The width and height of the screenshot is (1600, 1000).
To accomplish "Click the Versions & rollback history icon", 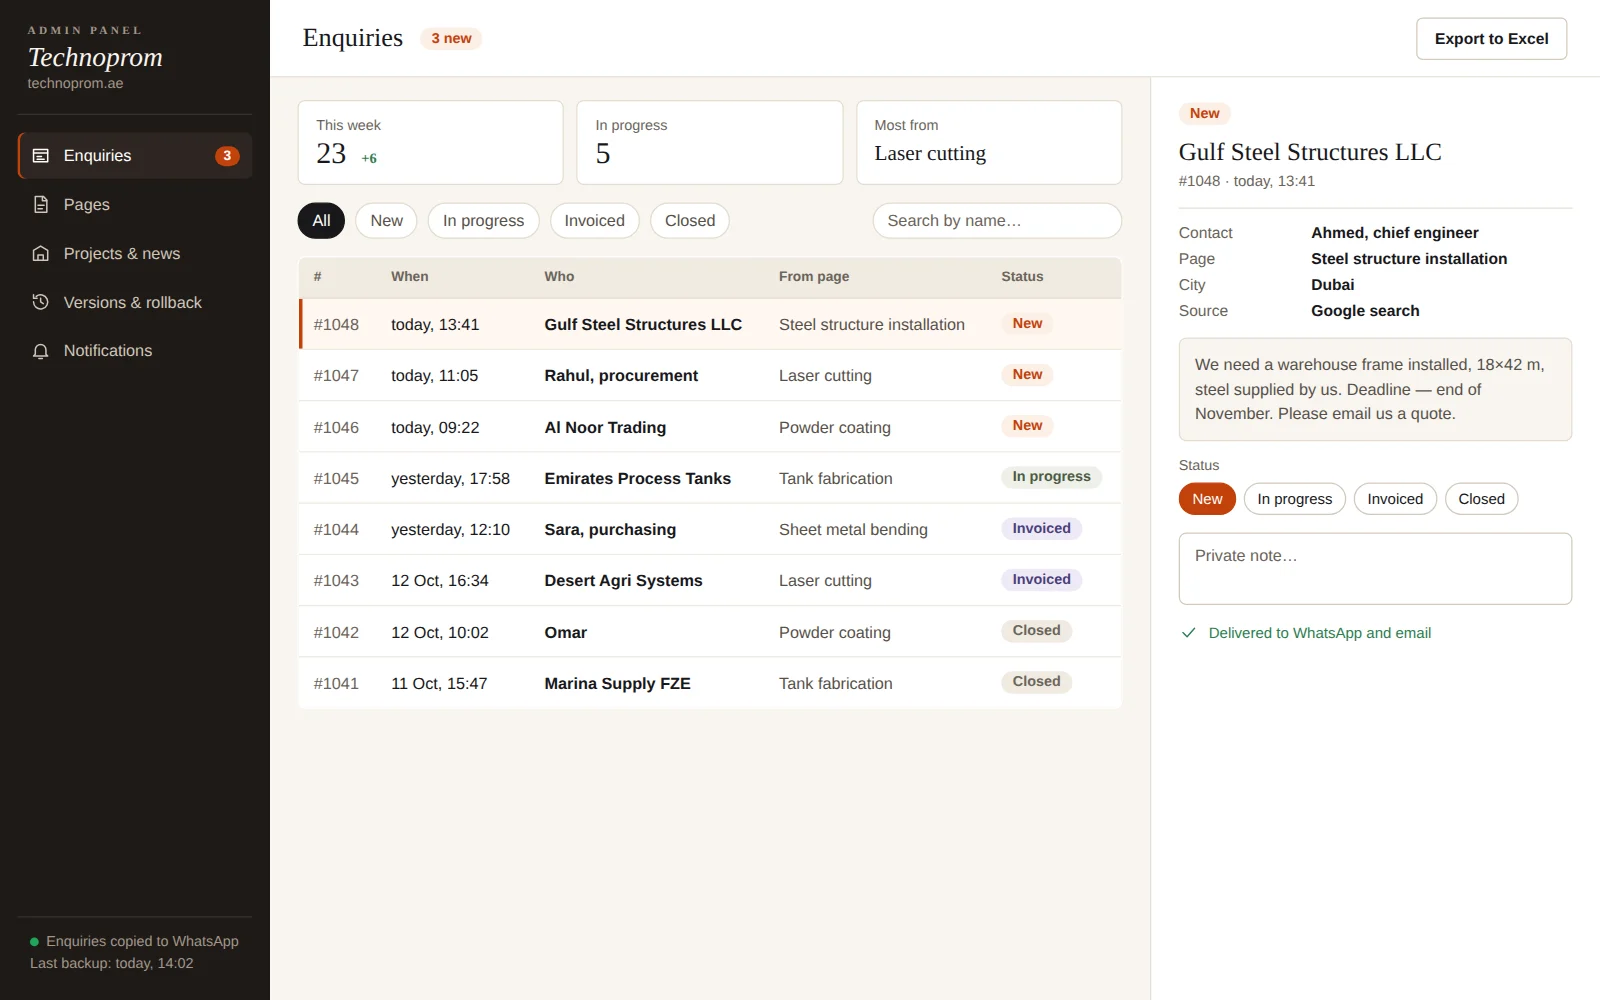I will [x=41, y=302].
